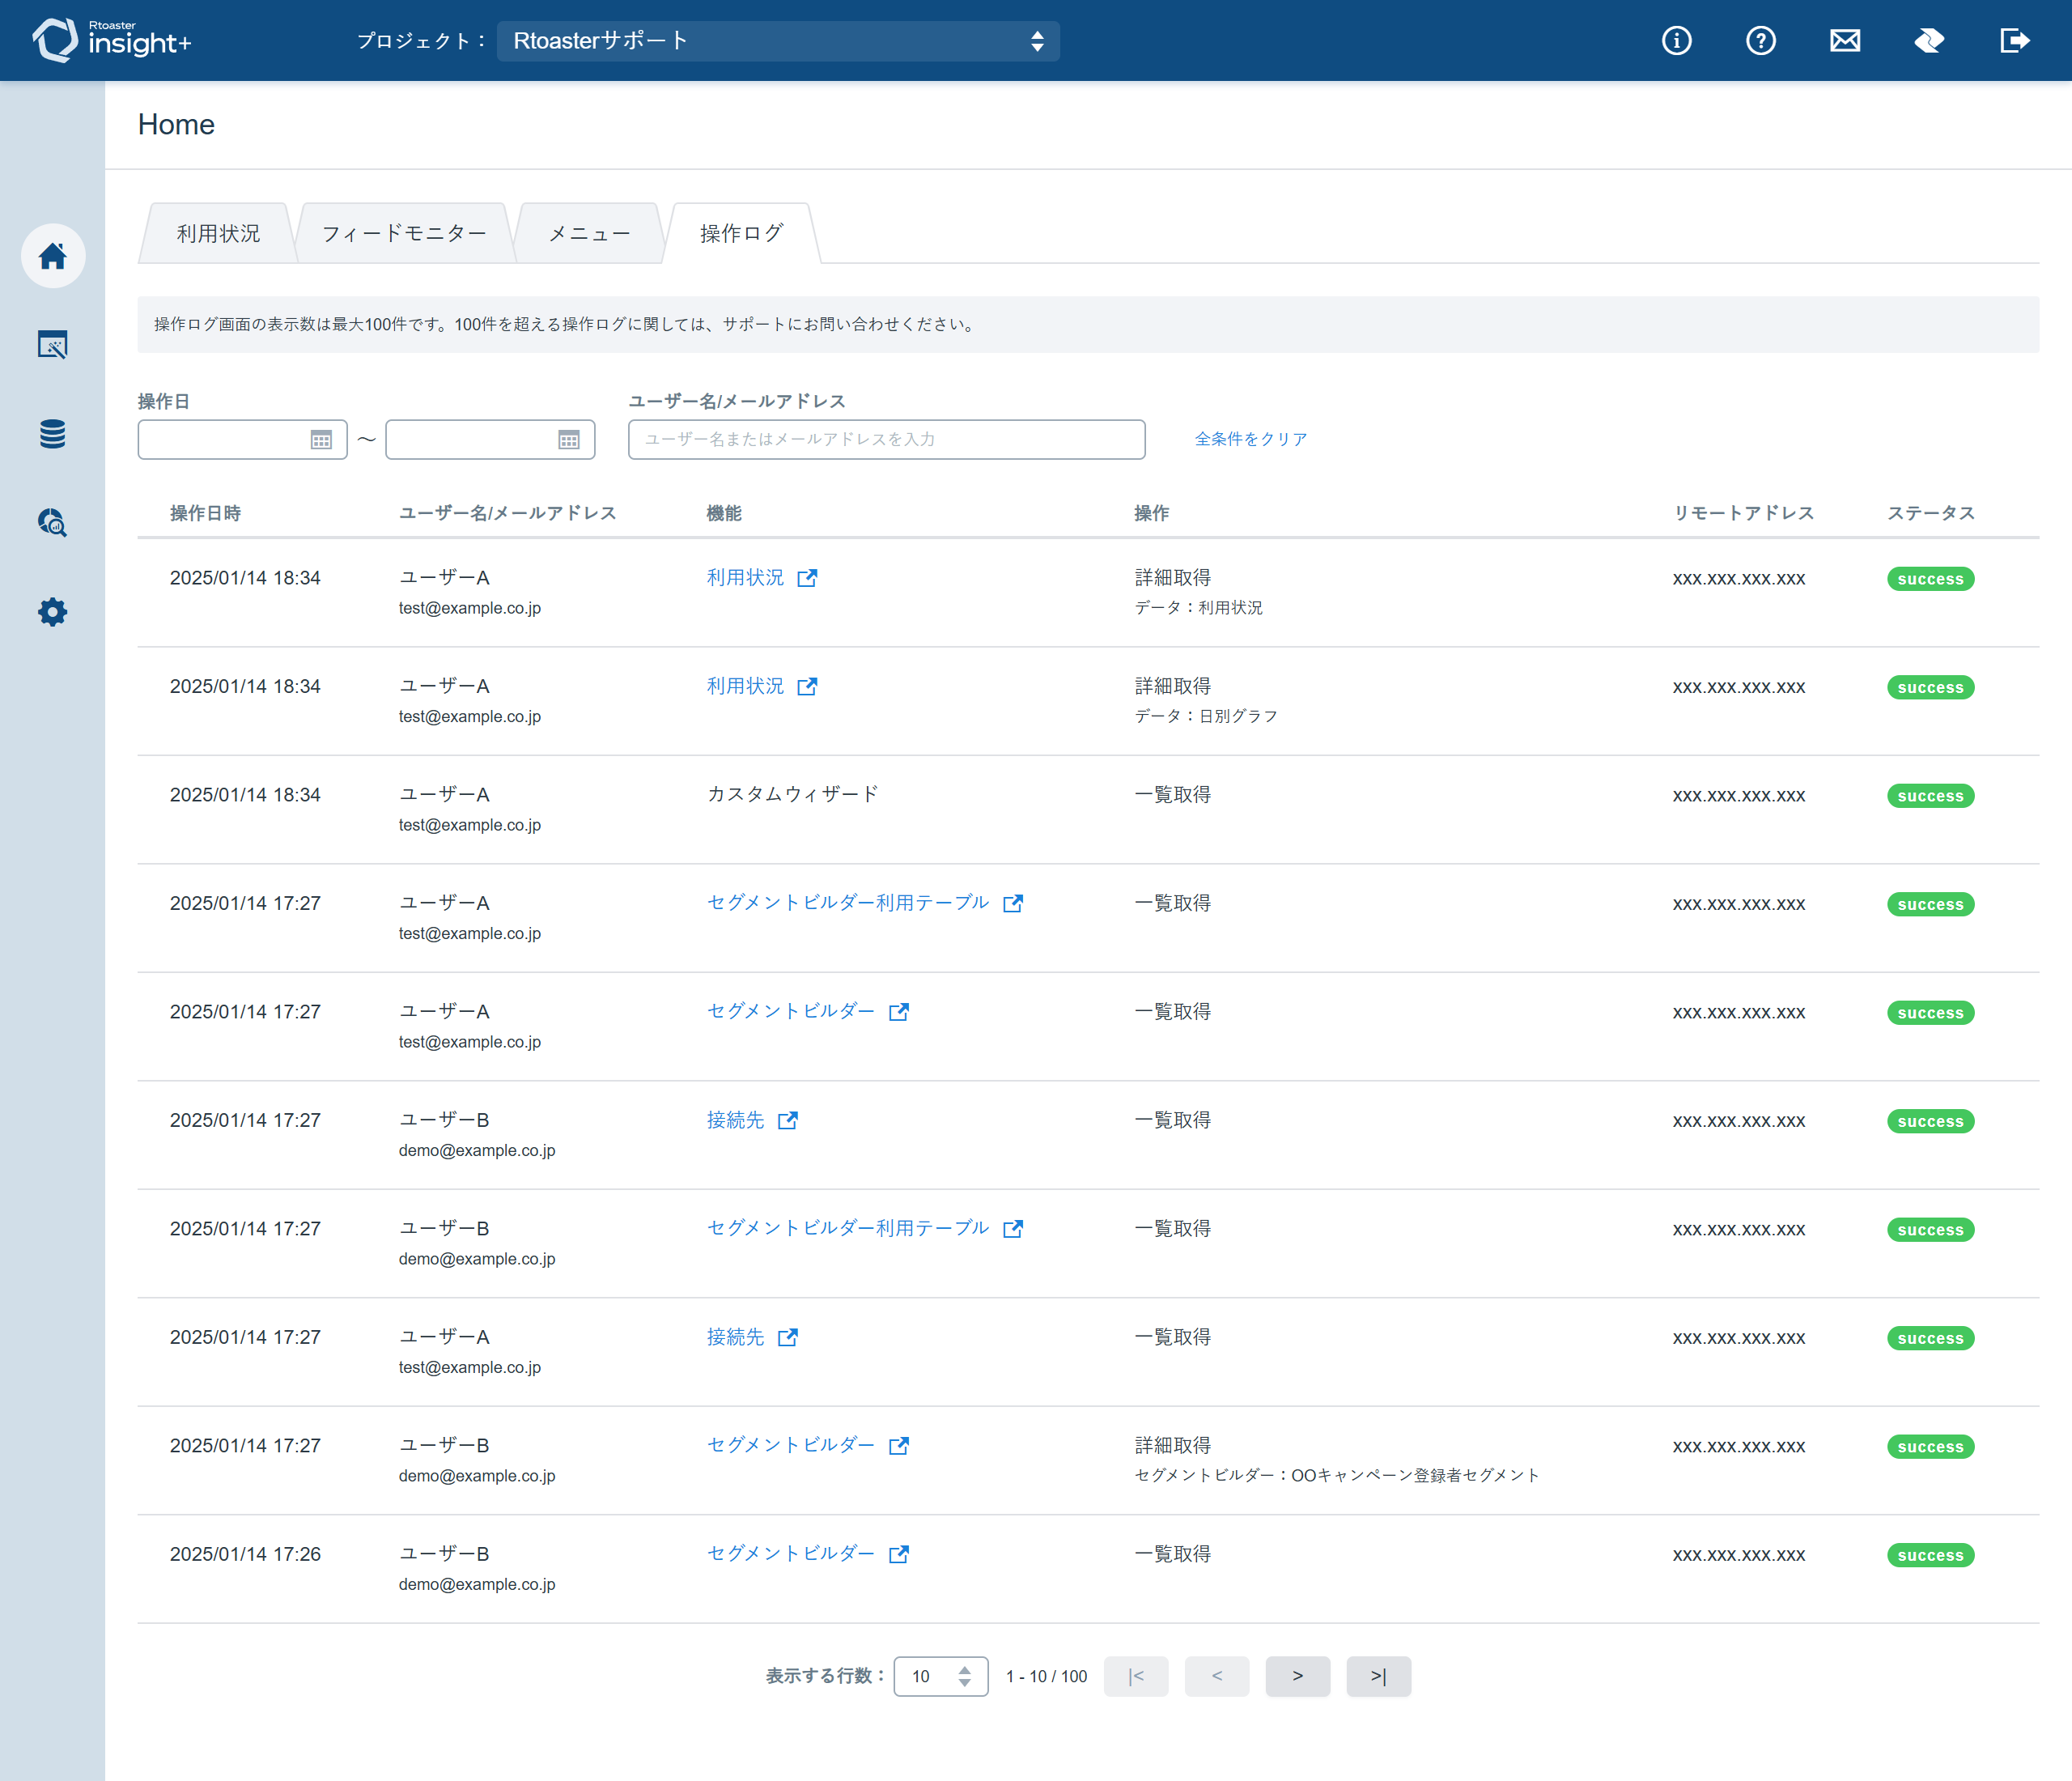This screenshot has height=1781, width=2072.
Task: Open セグメントビルダー link in 17:26 row
Action: (791, 1554)
